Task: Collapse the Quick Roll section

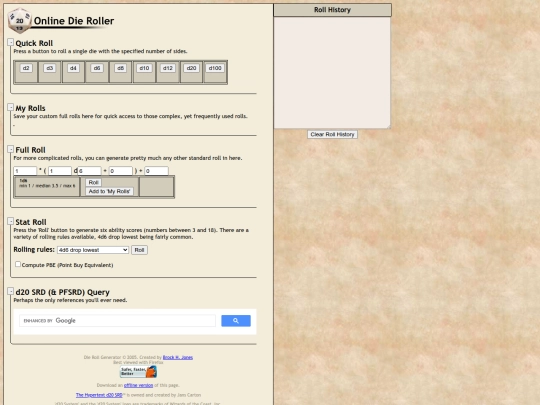Action: 11,42
